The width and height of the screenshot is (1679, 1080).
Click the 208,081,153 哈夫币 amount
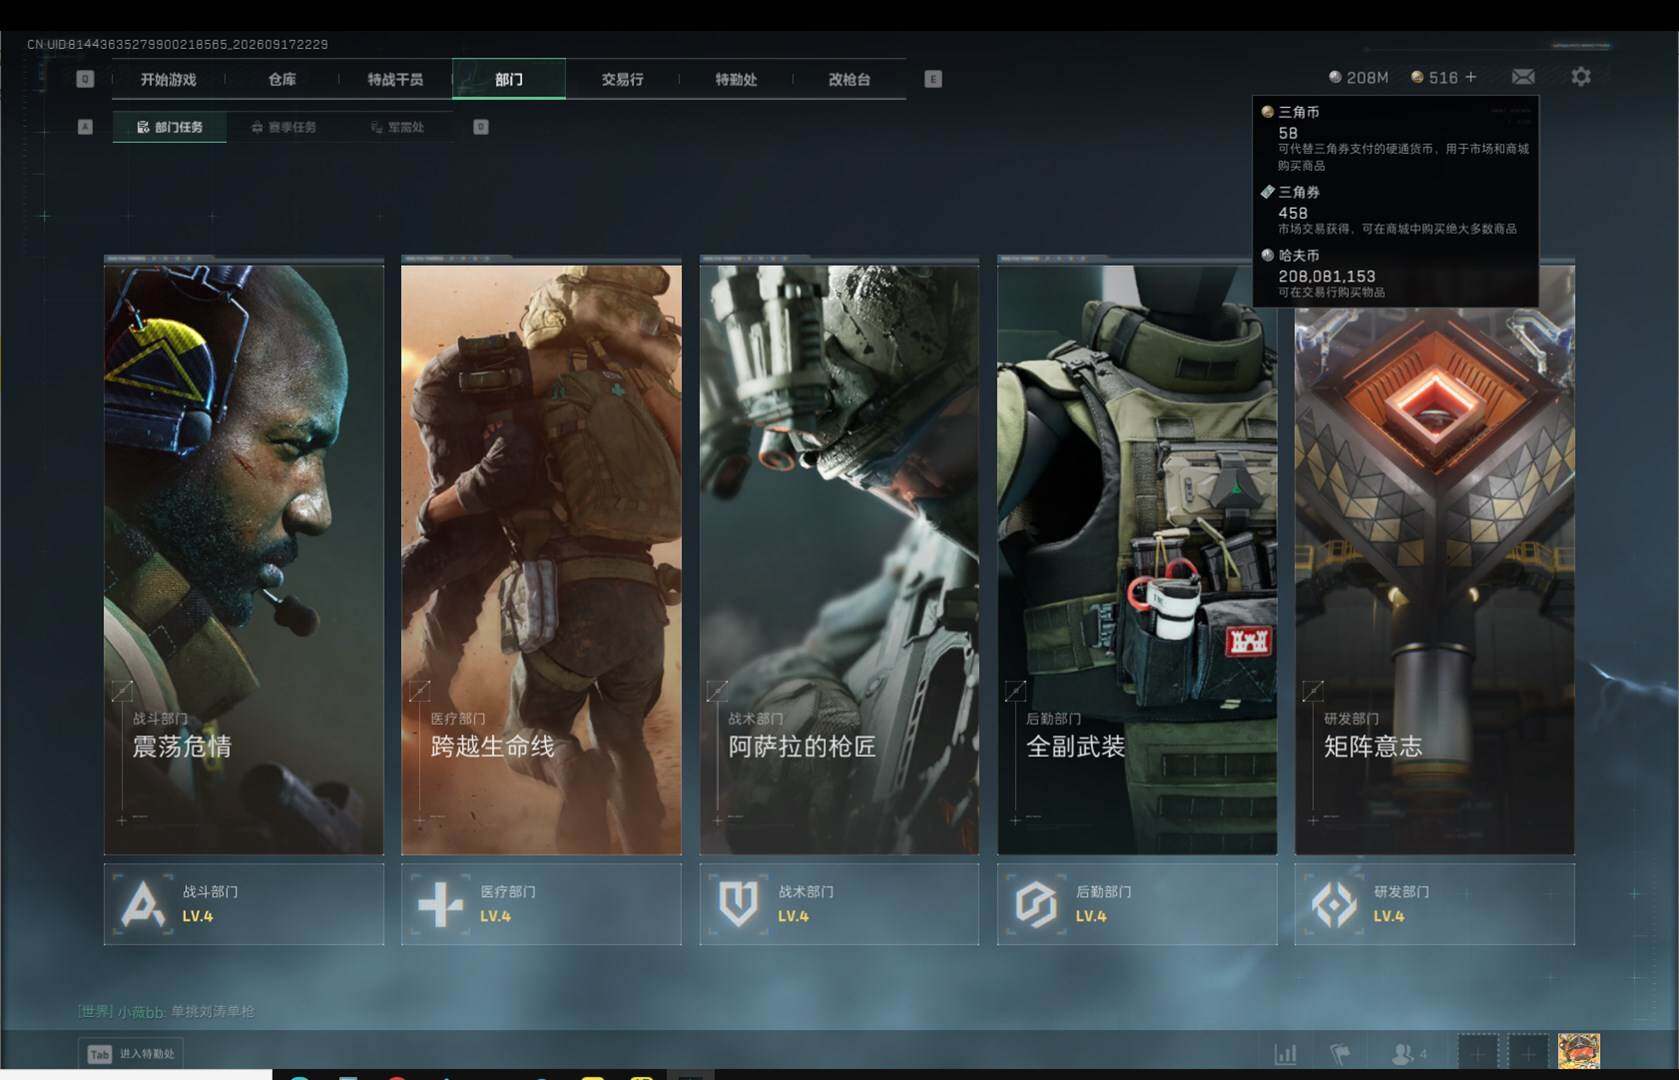tap(1326, 276)
